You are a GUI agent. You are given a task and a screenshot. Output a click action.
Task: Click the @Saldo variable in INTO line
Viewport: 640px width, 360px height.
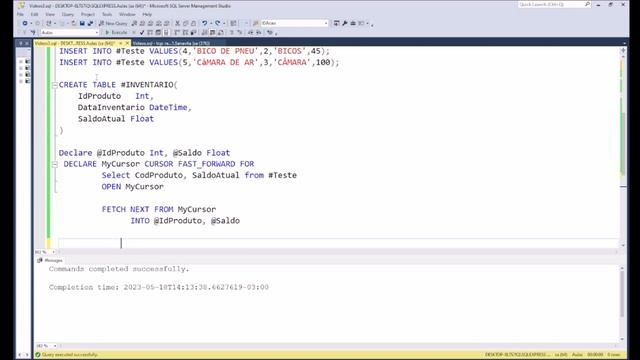(225, 221)
